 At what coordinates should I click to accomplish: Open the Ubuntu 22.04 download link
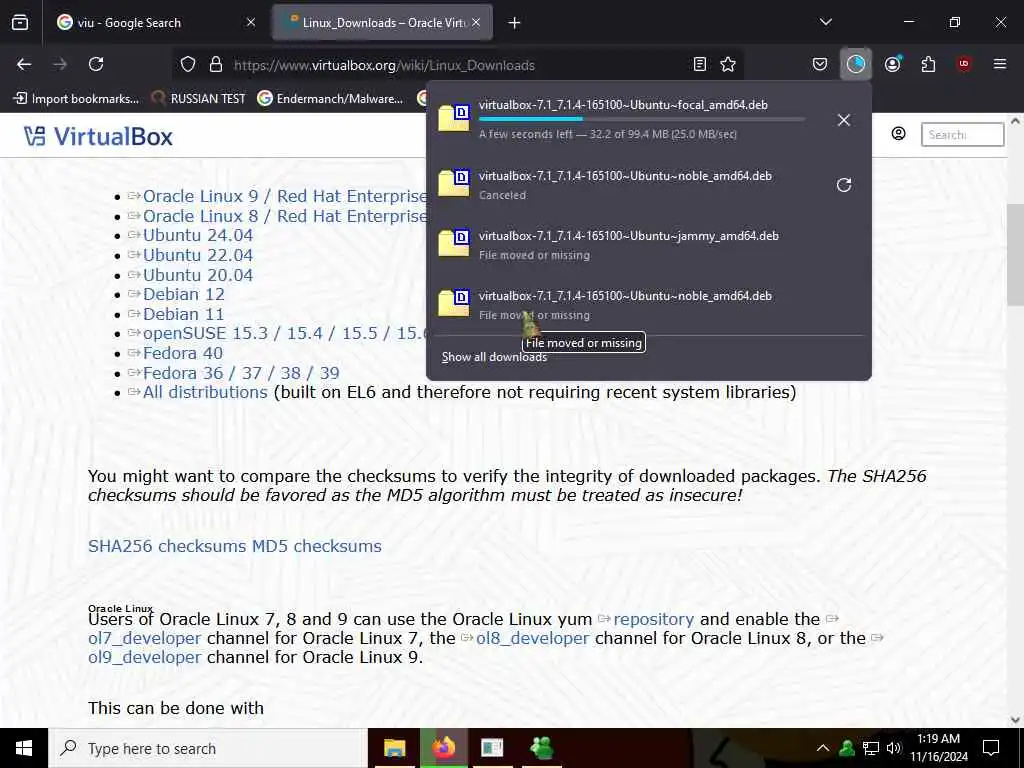coord(198,255)
